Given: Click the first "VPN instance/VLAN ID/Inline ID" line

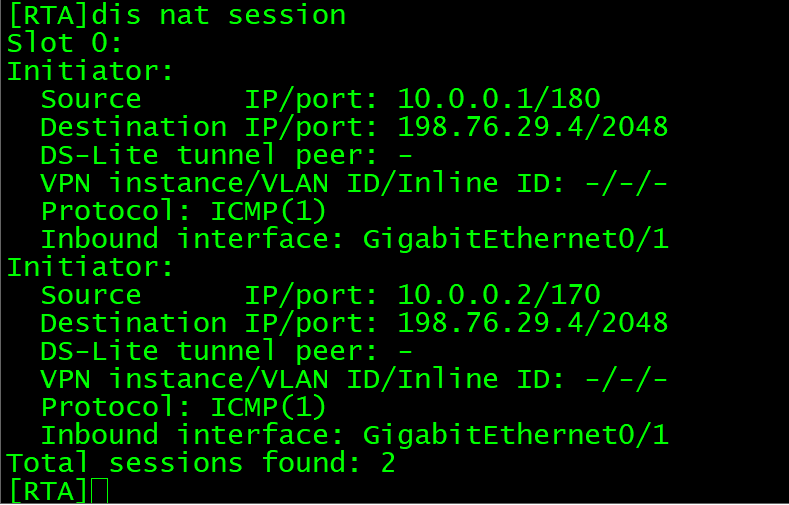Looking at the screenshot, I should click(x=354, y=183).
